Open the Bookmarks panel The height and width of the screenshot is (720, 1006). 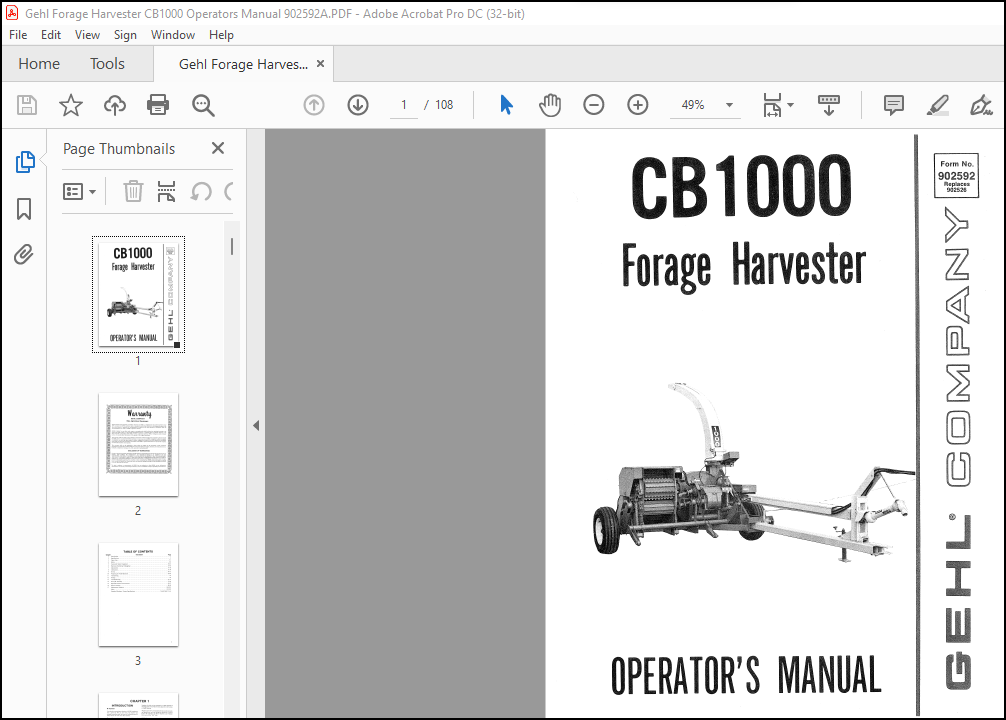point(24,209)
